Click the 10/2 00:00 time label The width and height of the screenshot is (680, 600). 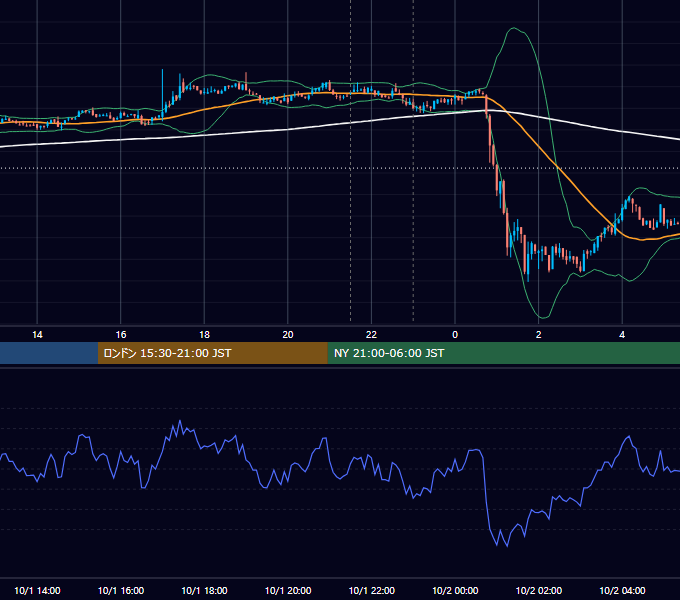pyautogui.click(x=455, y=590)
